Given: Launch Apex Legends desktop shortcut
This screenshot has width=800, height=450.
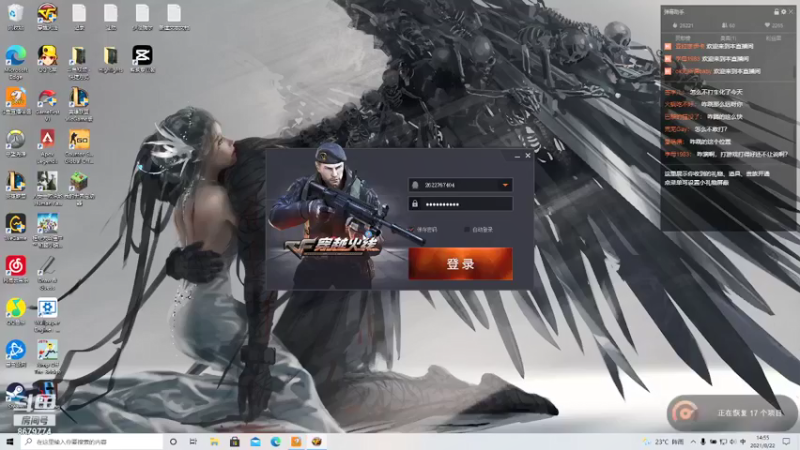Looking at the screenshot, I should 47,139.
